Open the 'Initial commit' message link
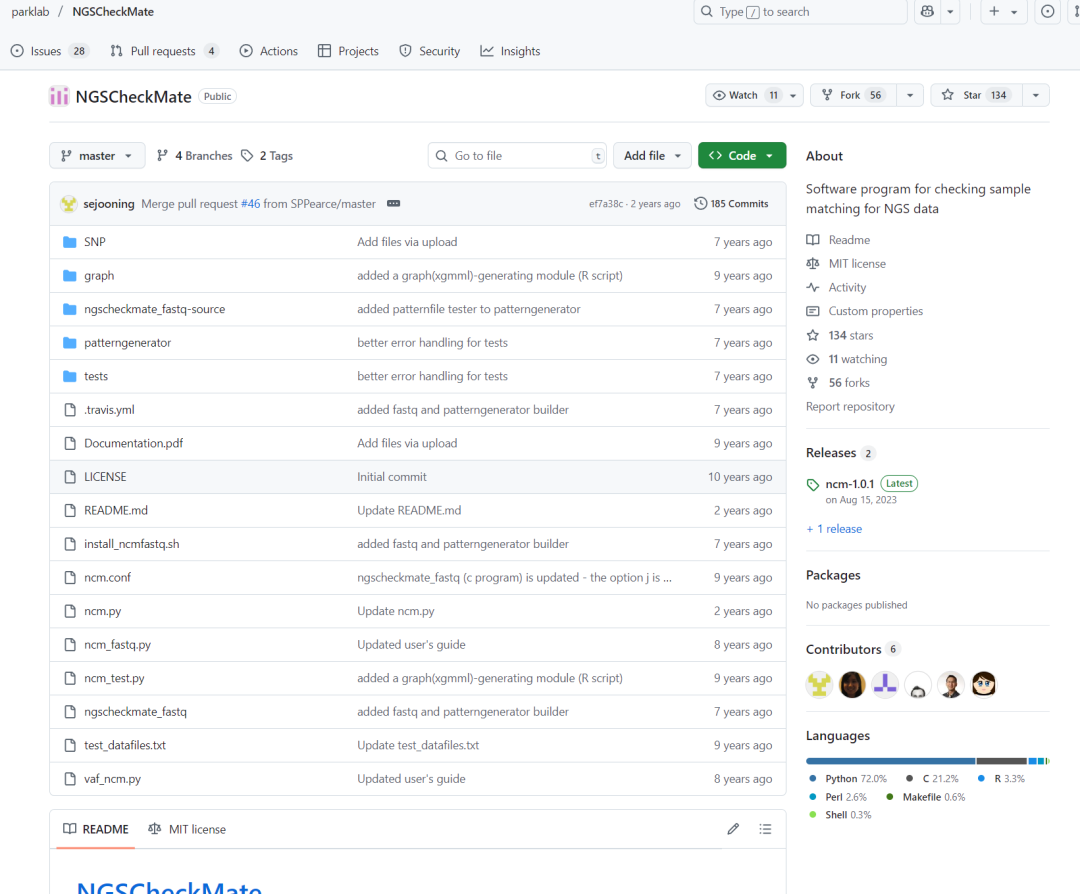 coord(391,477)
